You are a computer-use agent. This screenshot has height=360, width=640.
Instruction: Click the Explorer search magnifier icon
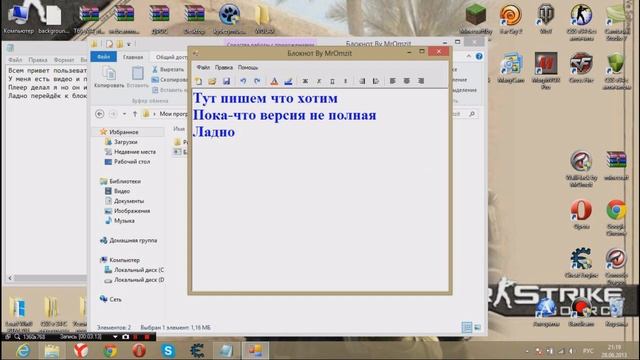click(472, 114)
